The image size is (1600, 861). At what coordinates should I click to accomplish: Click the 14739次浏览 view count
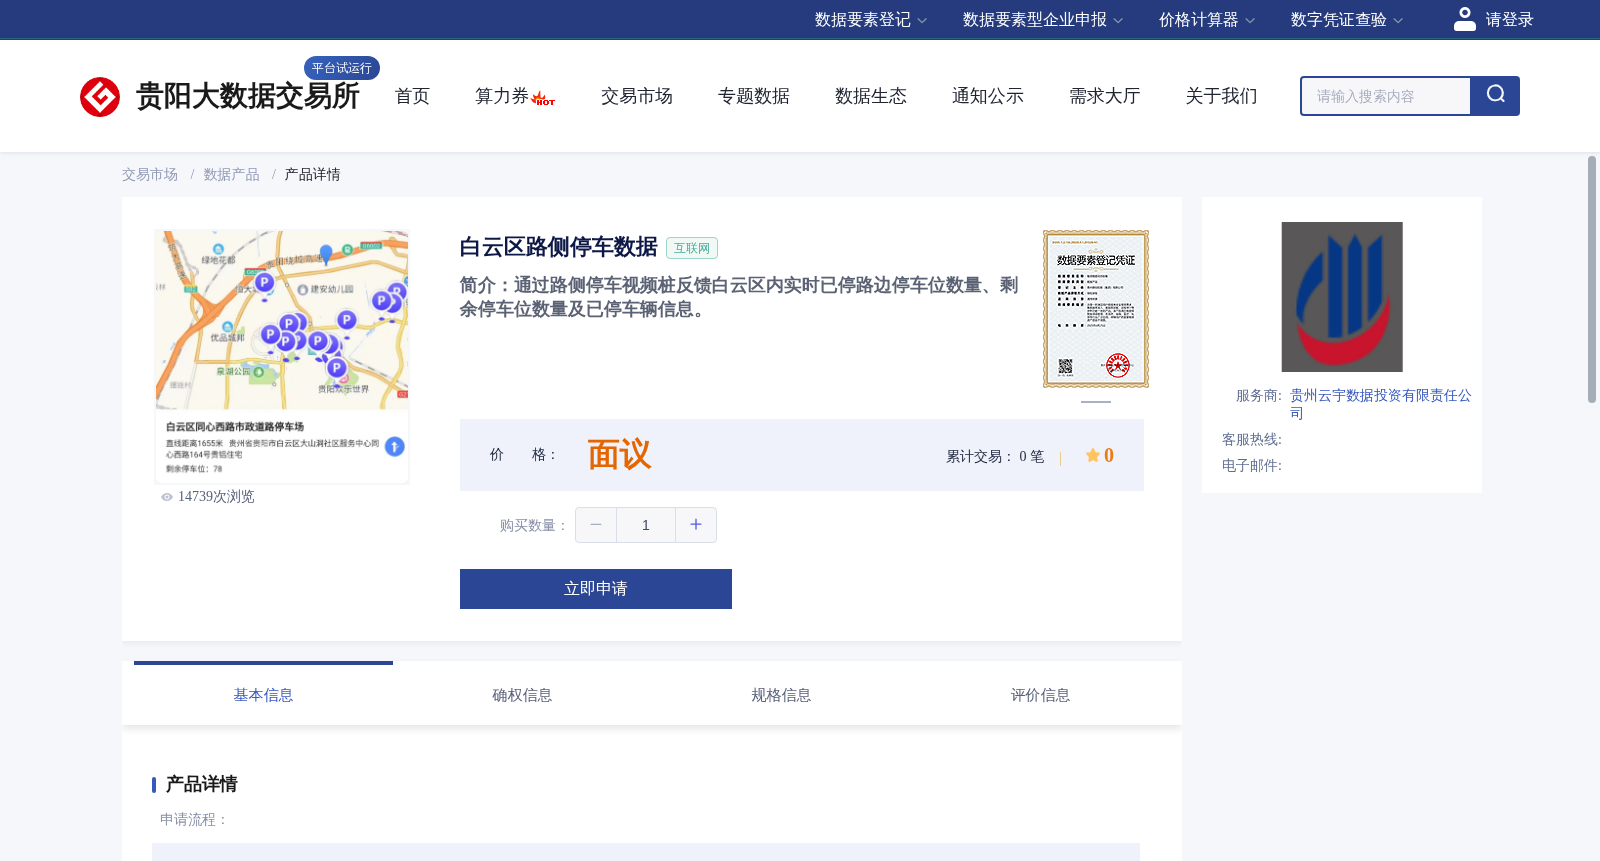pyautogui.click(x=216, y=497)
